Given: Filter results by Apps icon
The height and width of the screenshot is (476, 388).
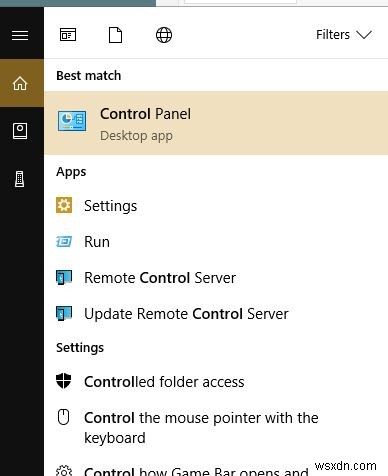Looking at the screenshot, I should [68, 35].
